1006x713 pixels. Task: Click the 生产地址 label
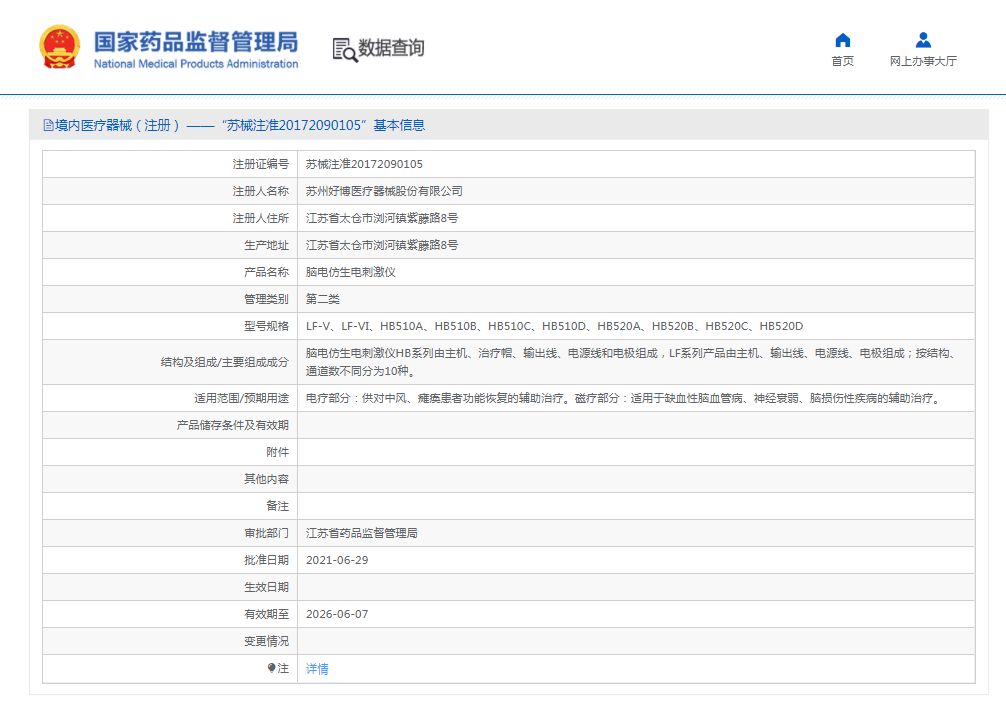[266, 245]
